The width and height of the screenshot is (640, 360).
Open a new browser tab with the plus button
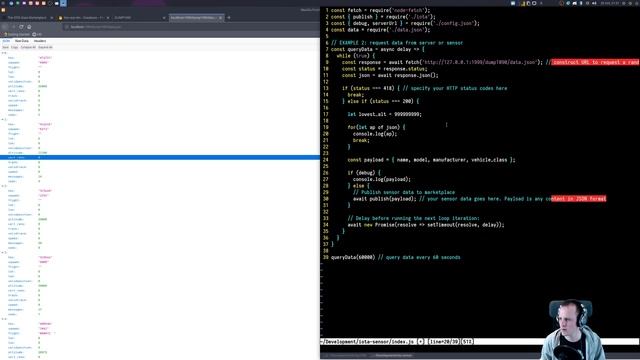(229, 18)
